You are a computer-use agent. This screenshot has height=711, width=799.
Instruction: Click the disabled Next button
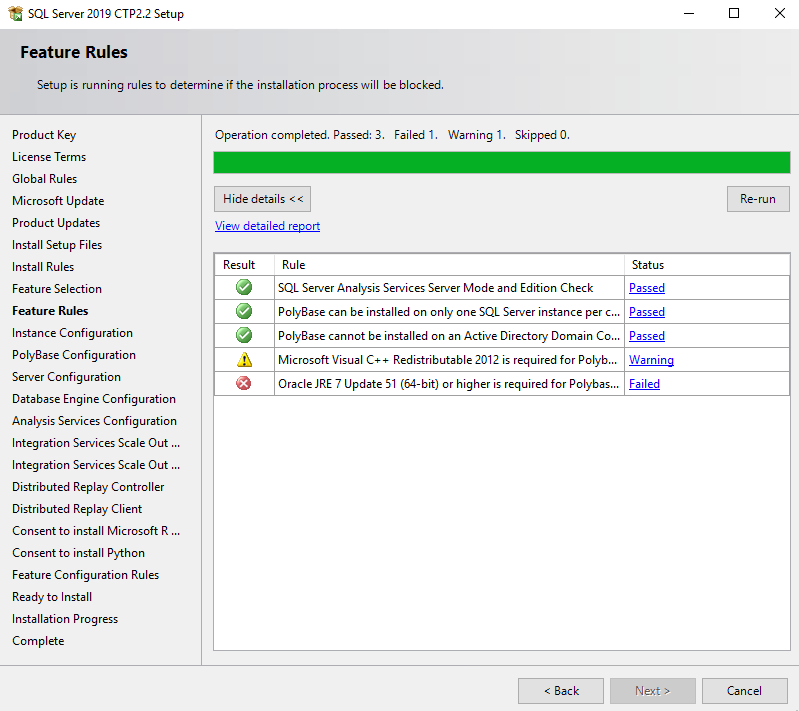653,691
